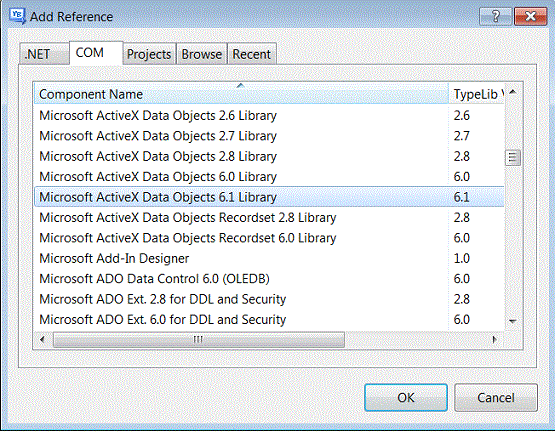Click the vertical scrollbar down arrow
555x432 pixels.
pos(513,321)
